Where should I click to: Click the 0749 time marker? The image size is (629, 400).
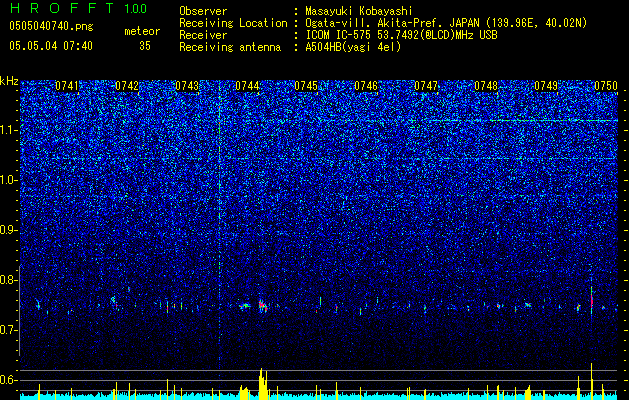click(546, 86)
